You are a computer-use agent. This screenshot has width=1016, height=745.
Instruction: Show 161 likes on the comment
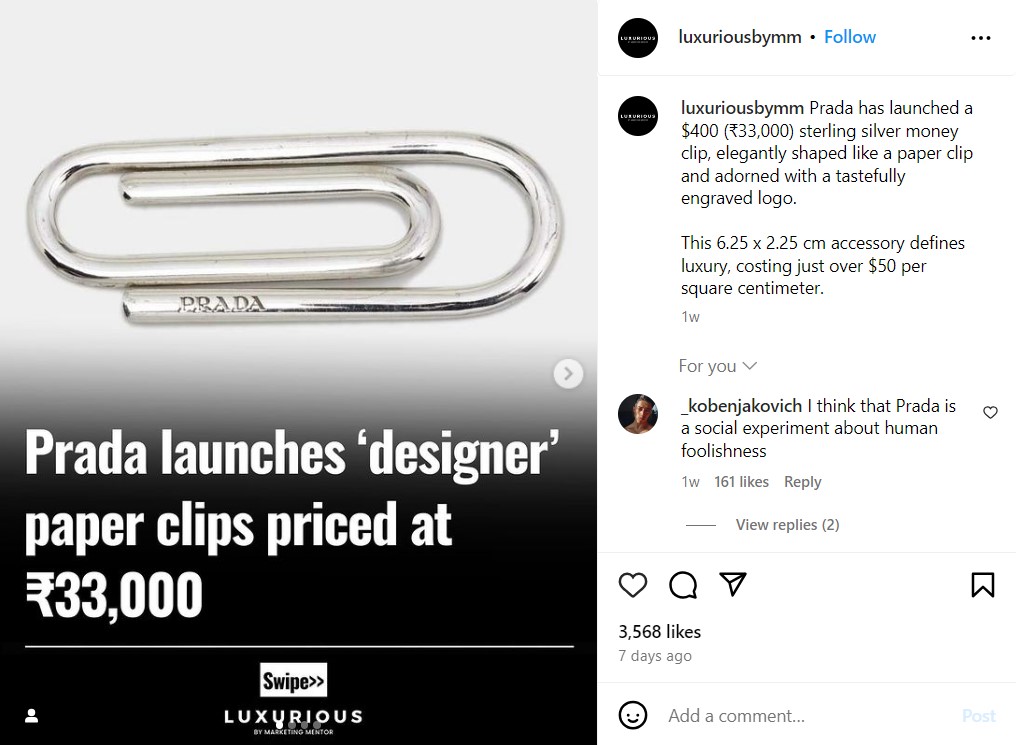pos(741,482)
